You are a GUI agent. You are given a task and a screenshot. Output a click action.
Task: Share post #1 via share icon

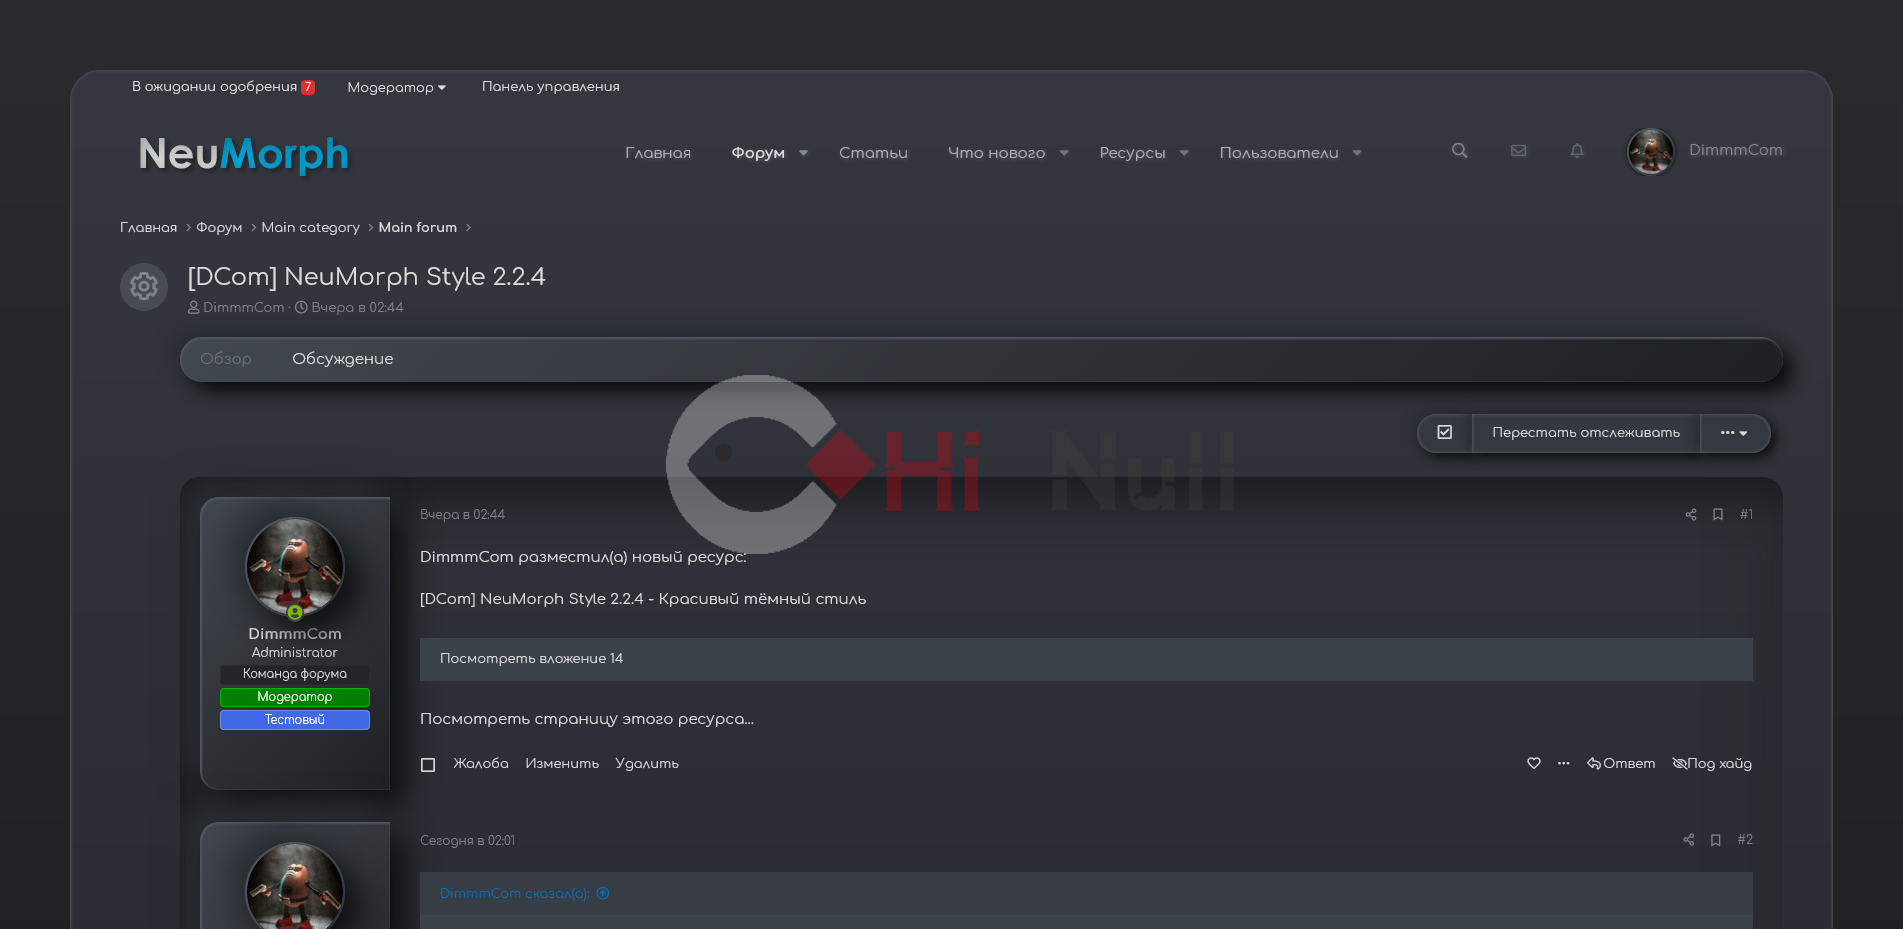coord(1691,515)
